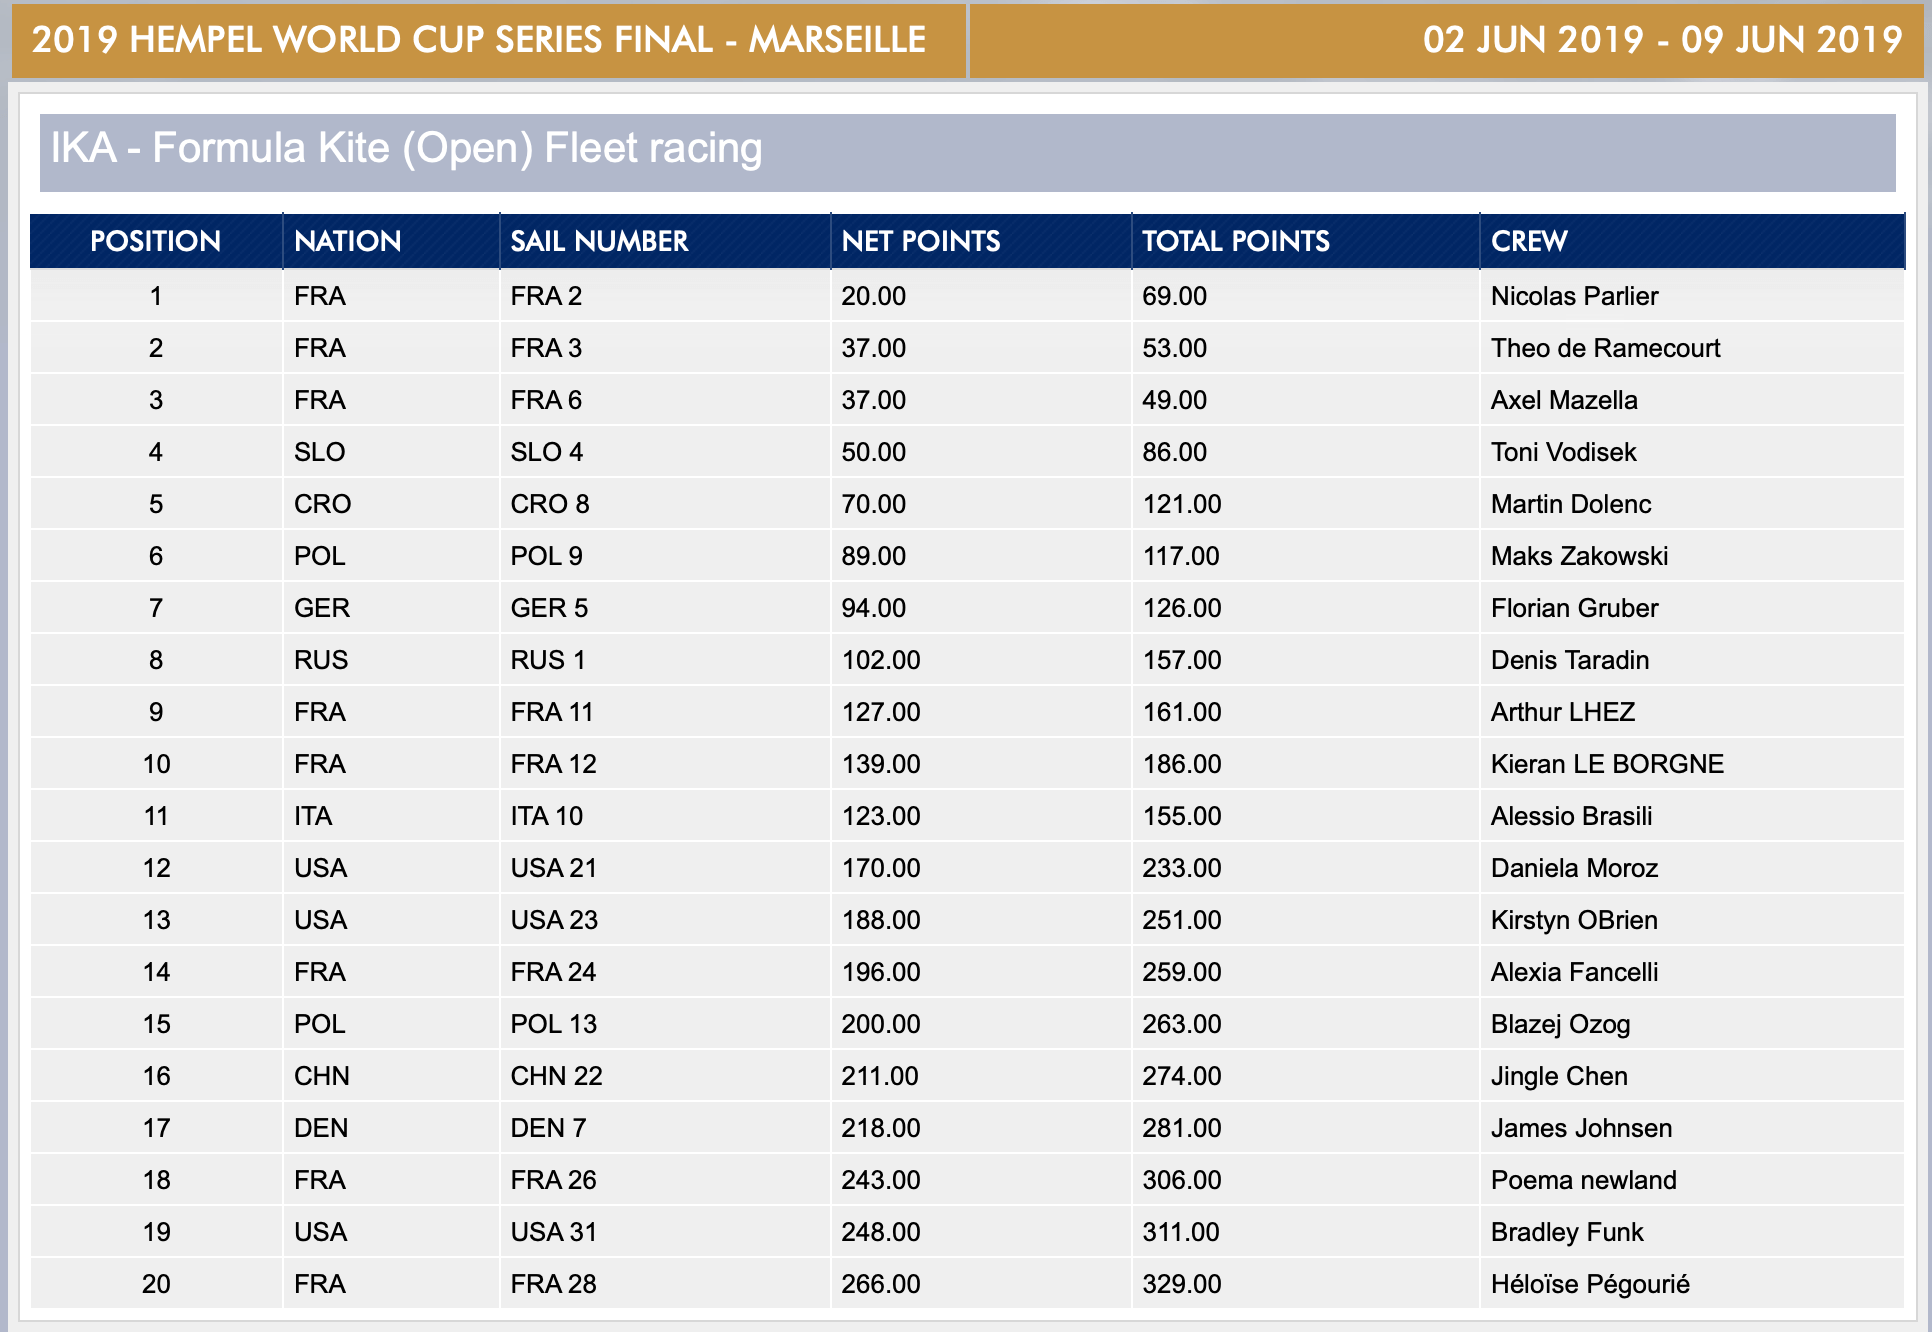The image size is (1932, 1332).
Task: Select crew name Kieran LE BORGNE
Action: 1607,764
